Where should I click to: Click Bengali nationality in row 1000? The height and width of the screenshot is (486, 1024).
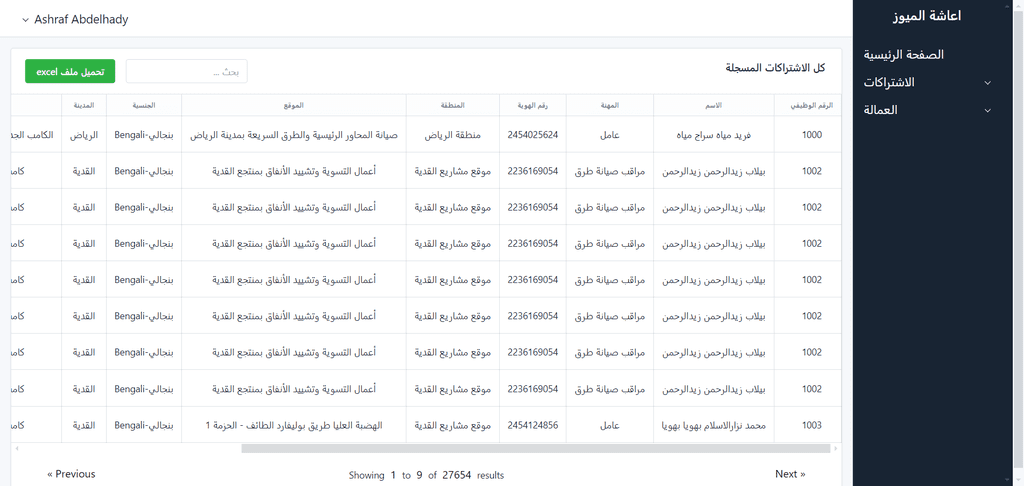[144, 135]
